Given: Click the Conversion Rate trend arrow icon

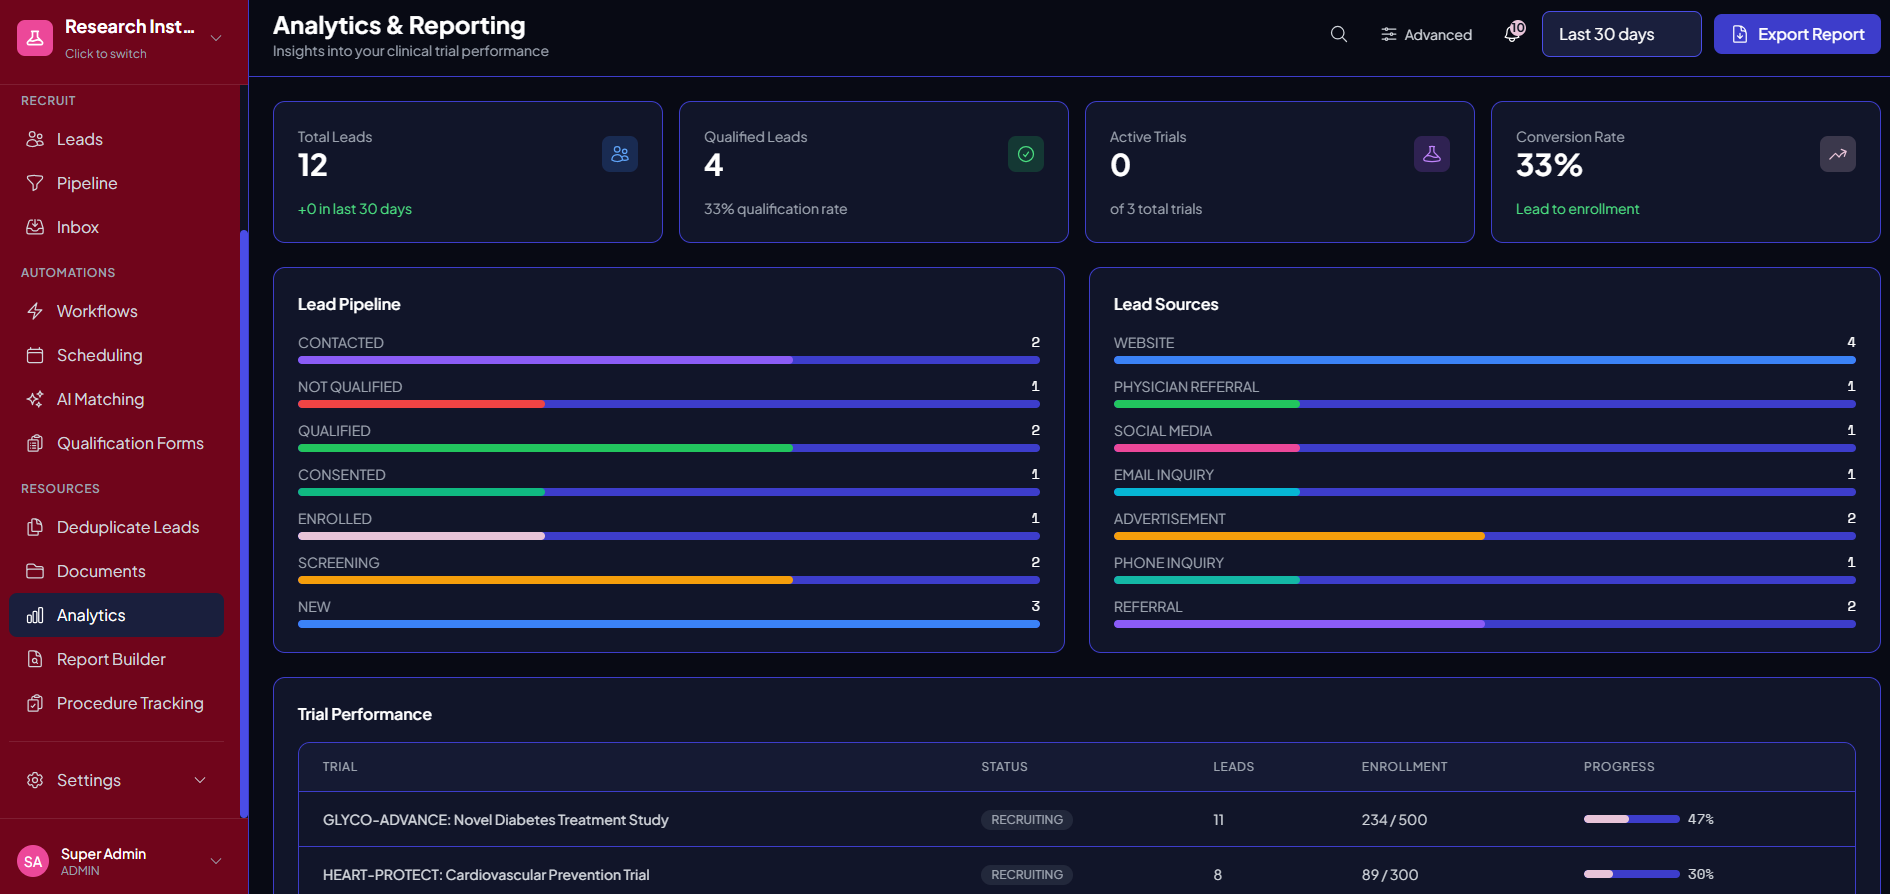Looking at the screenshot, I should click(1838, 154).
